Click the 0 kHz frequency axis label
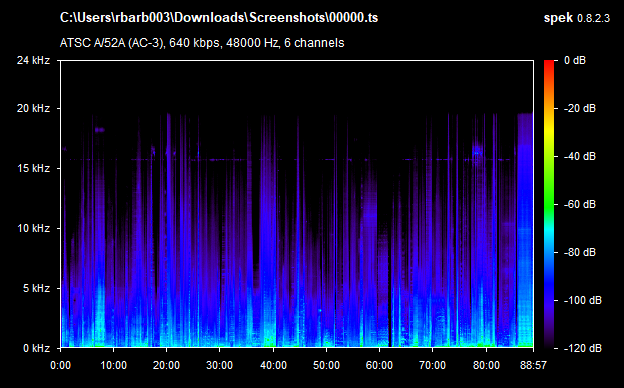This screenshot has height=388, width=624. pyautogui.click(x=36, y=348)
